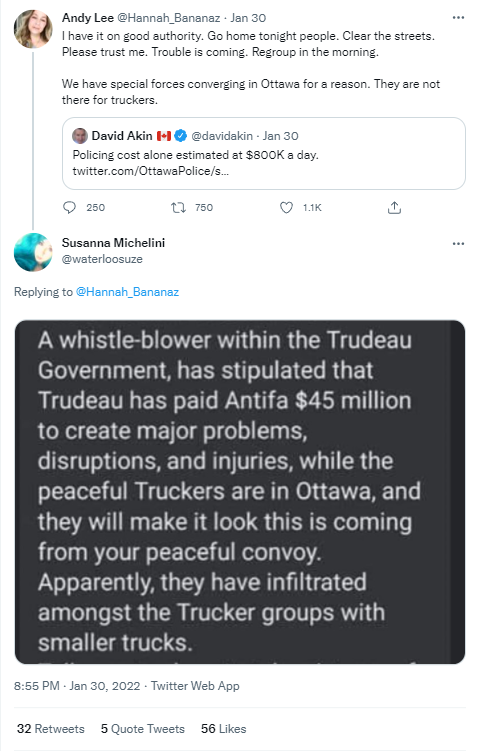Open more options menu on Susanna Michelini's tweet
The height and width of the screenshot is (751, 479).
pyautogui.click(x=458, y=244)
